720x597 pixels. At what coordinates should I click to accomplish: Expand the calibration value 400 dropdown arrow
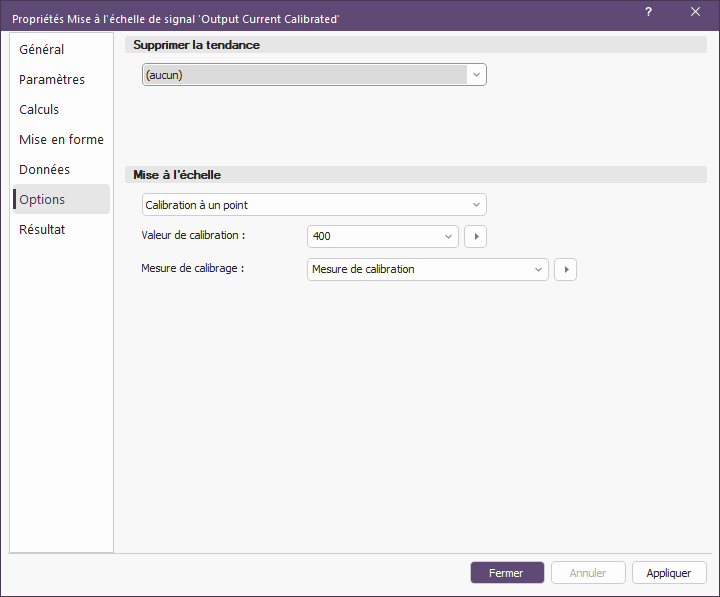(x=448, y=237)
